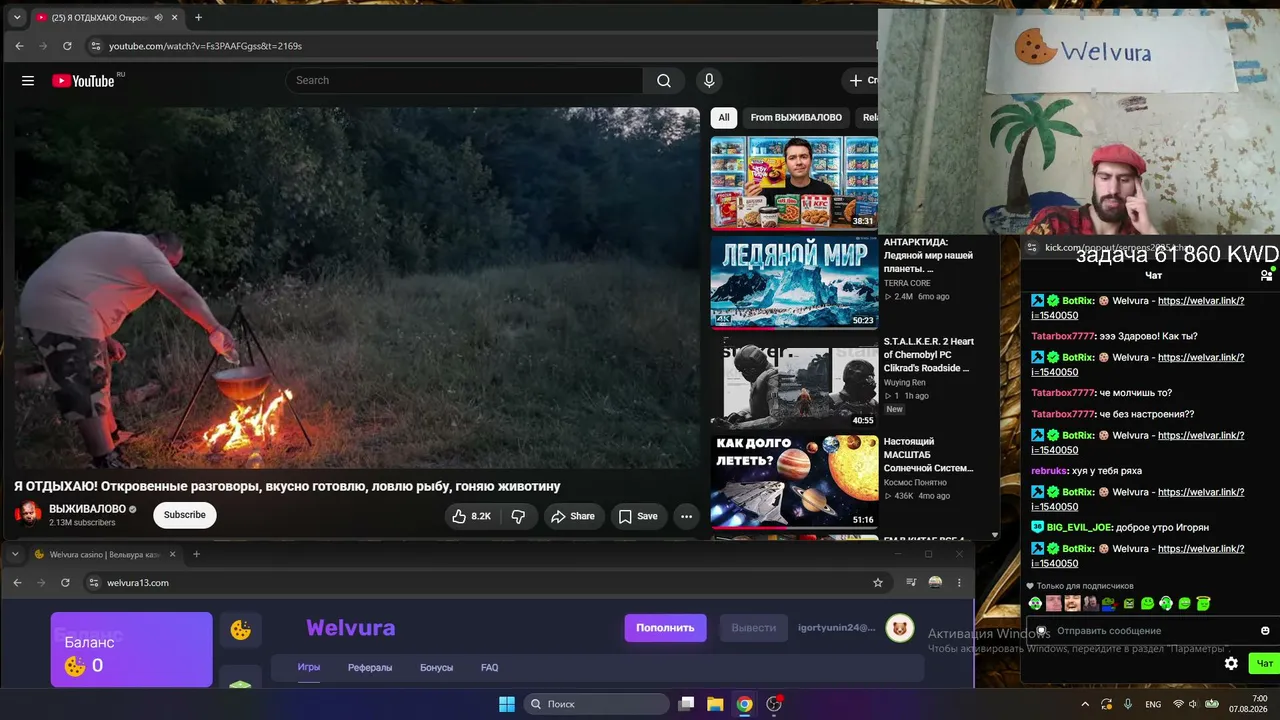
Task: Open File Explorer from the taskbar
Action: tap(715, 704)
